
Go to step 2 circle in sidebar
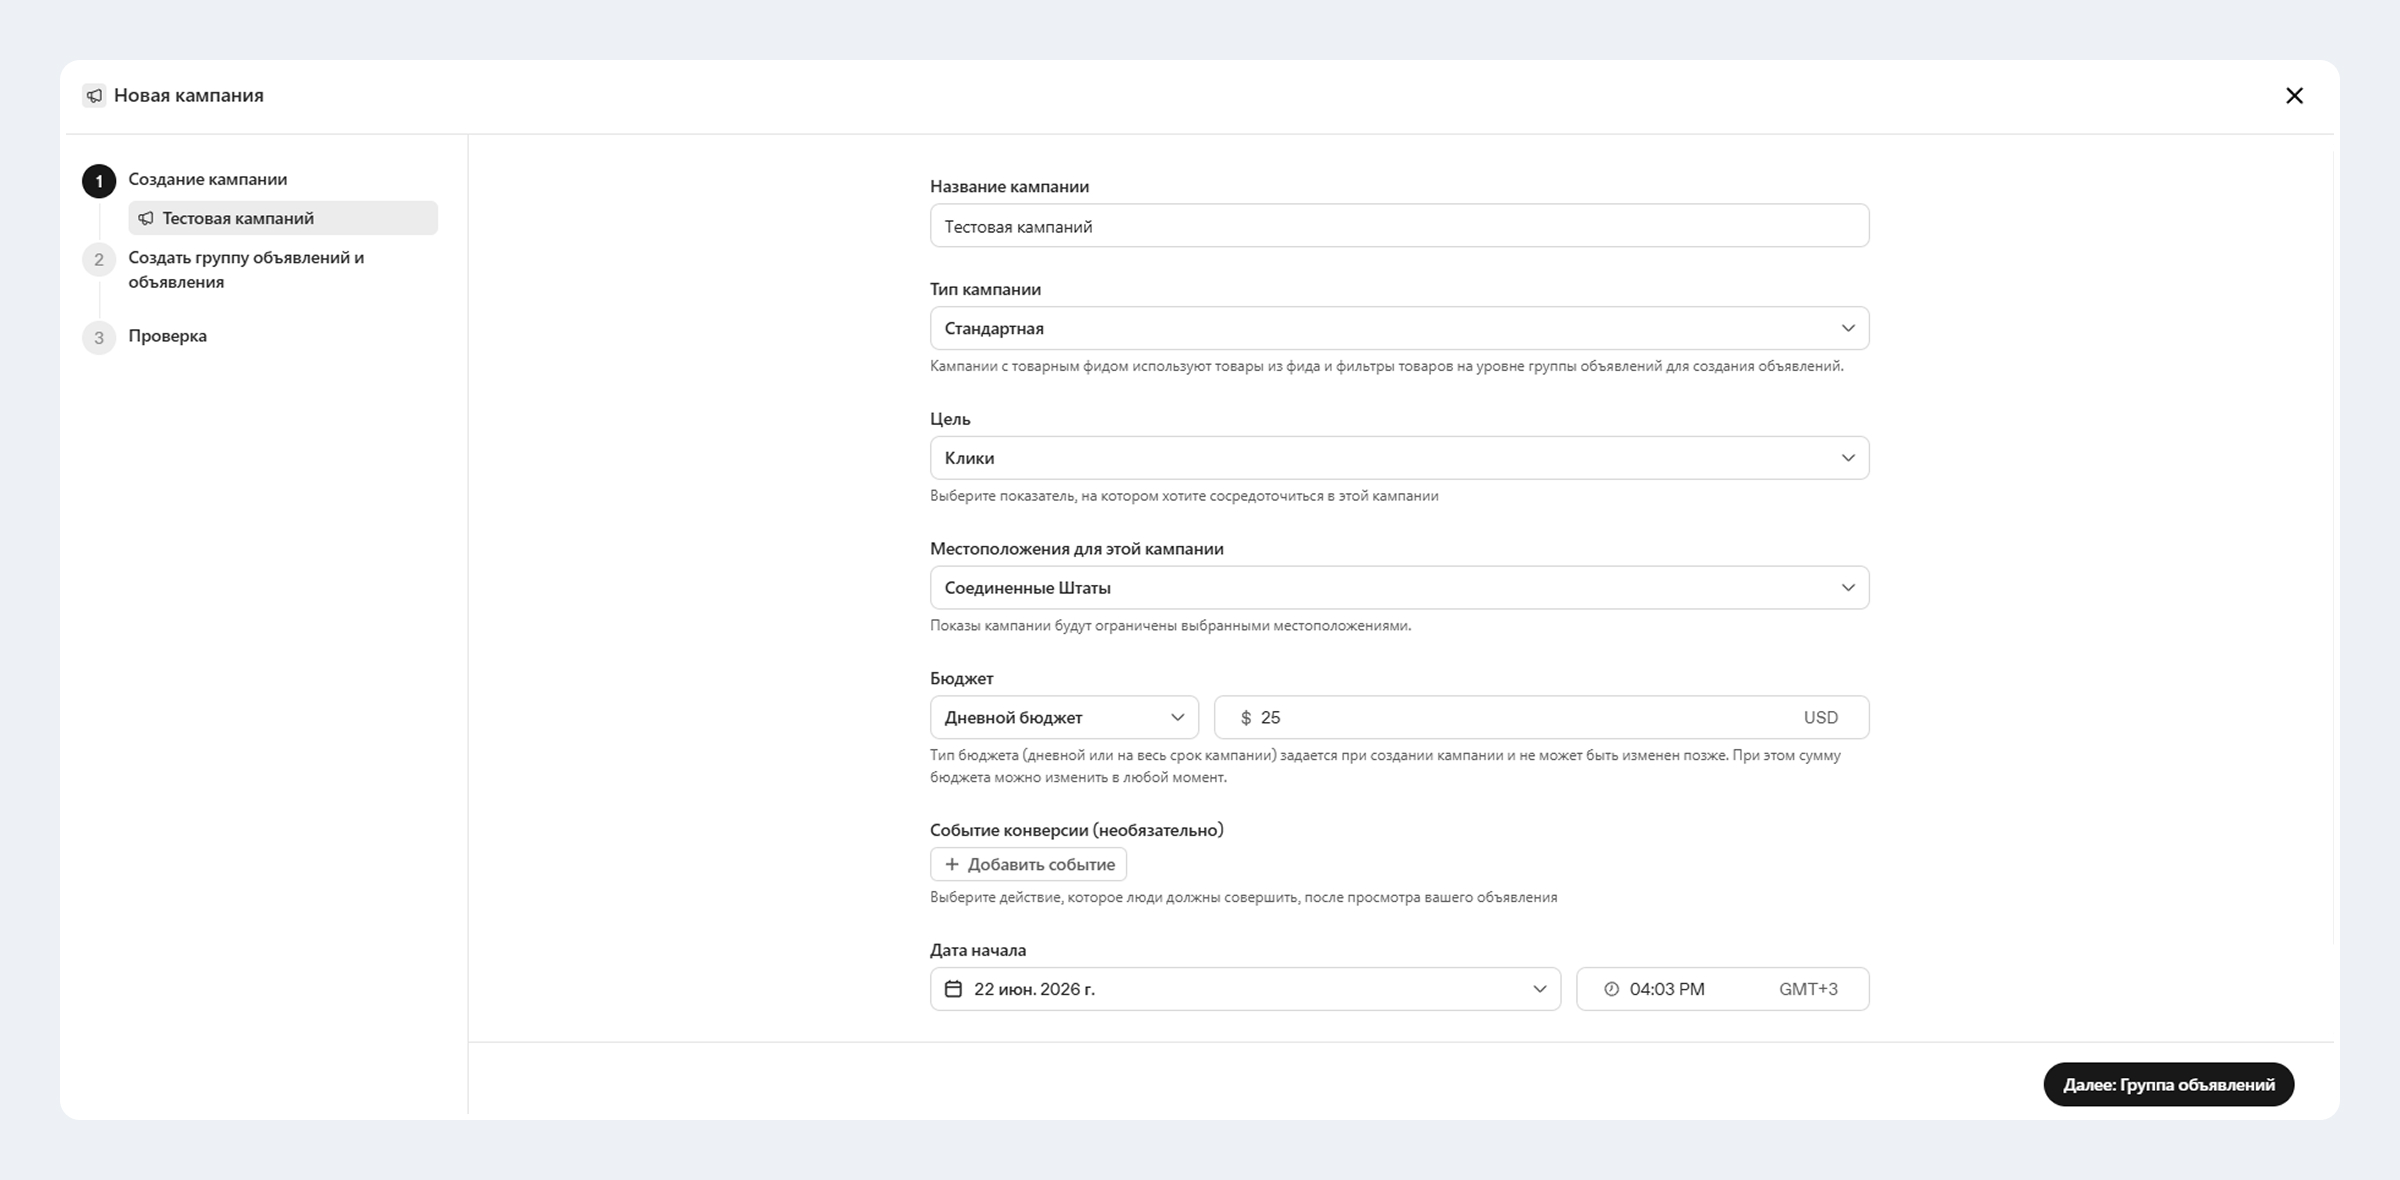pos(99,260)
